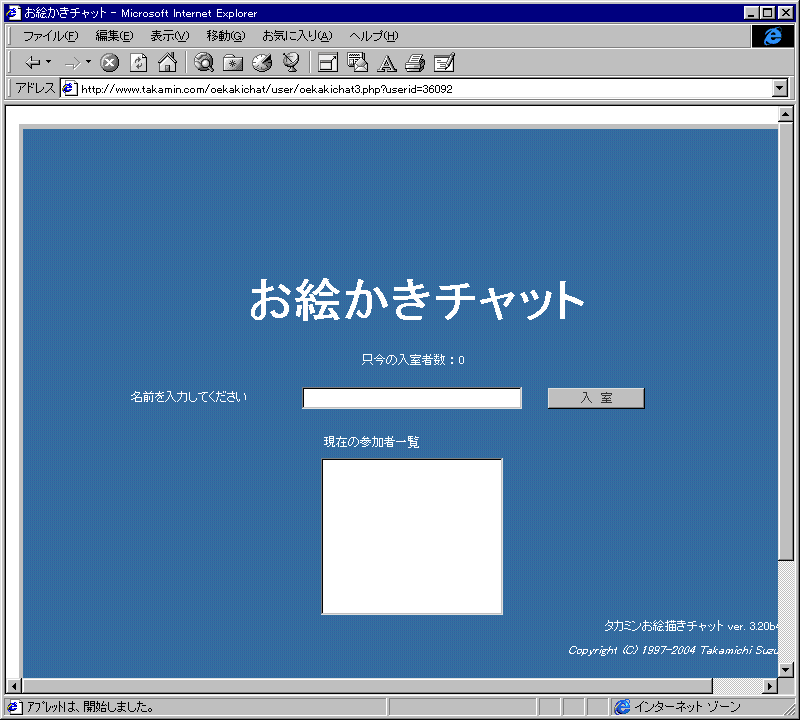Click the タカミンお絵描きチャット version text
This screenshot has width=800, height=720.
point(691,626)
